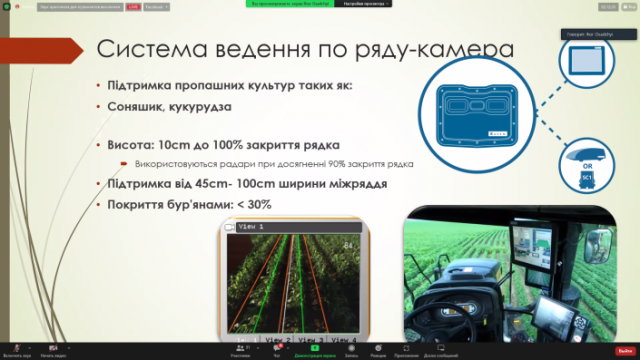Image resolution: width=640 pixels, height=360 pixels.
Task: Click the tractor cab photo
Action: pos(510,273)
